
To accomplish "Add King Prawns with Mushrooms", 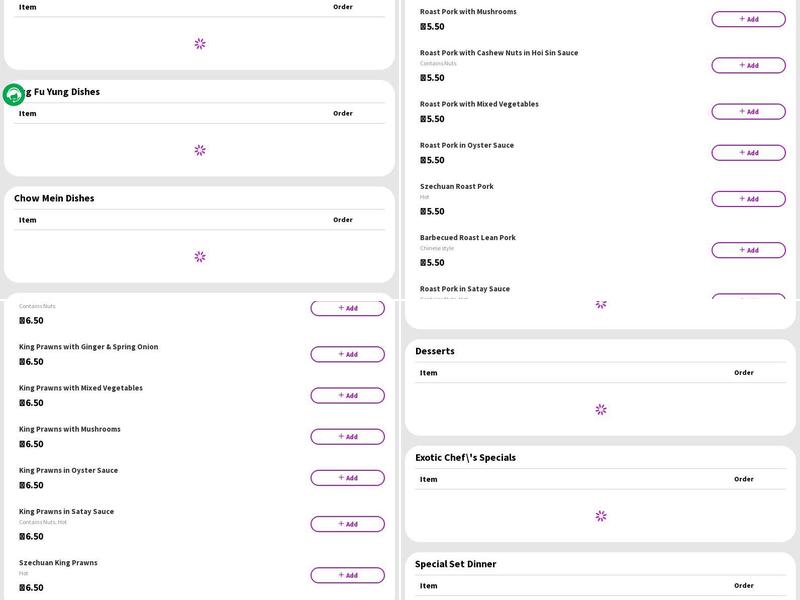I will coord(347,437).
